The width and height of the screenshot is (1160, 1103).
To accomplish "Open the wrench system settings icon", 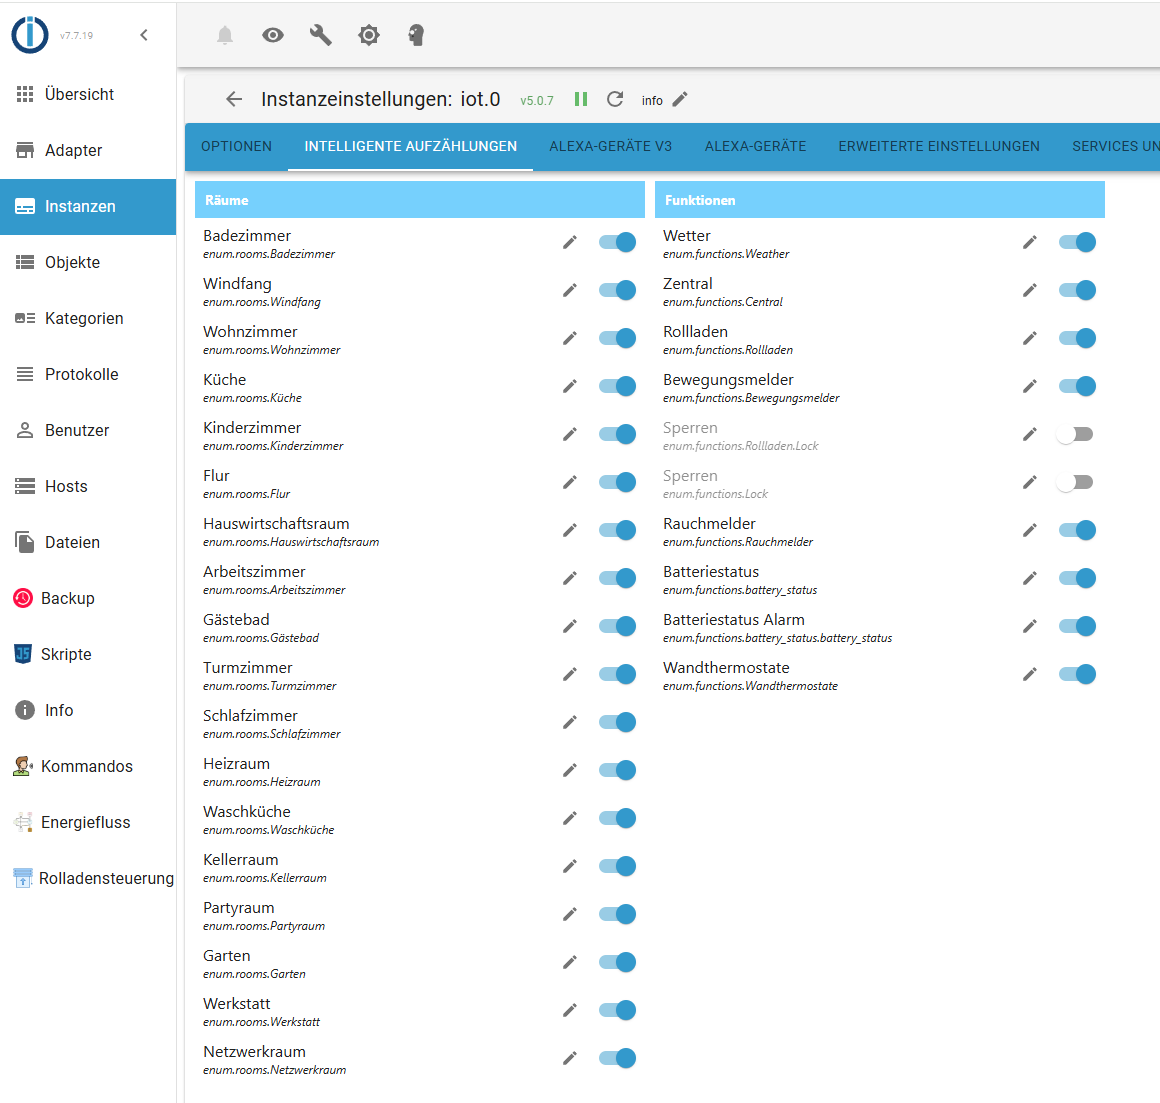I will pyautogui.click(x=320, y=35).
